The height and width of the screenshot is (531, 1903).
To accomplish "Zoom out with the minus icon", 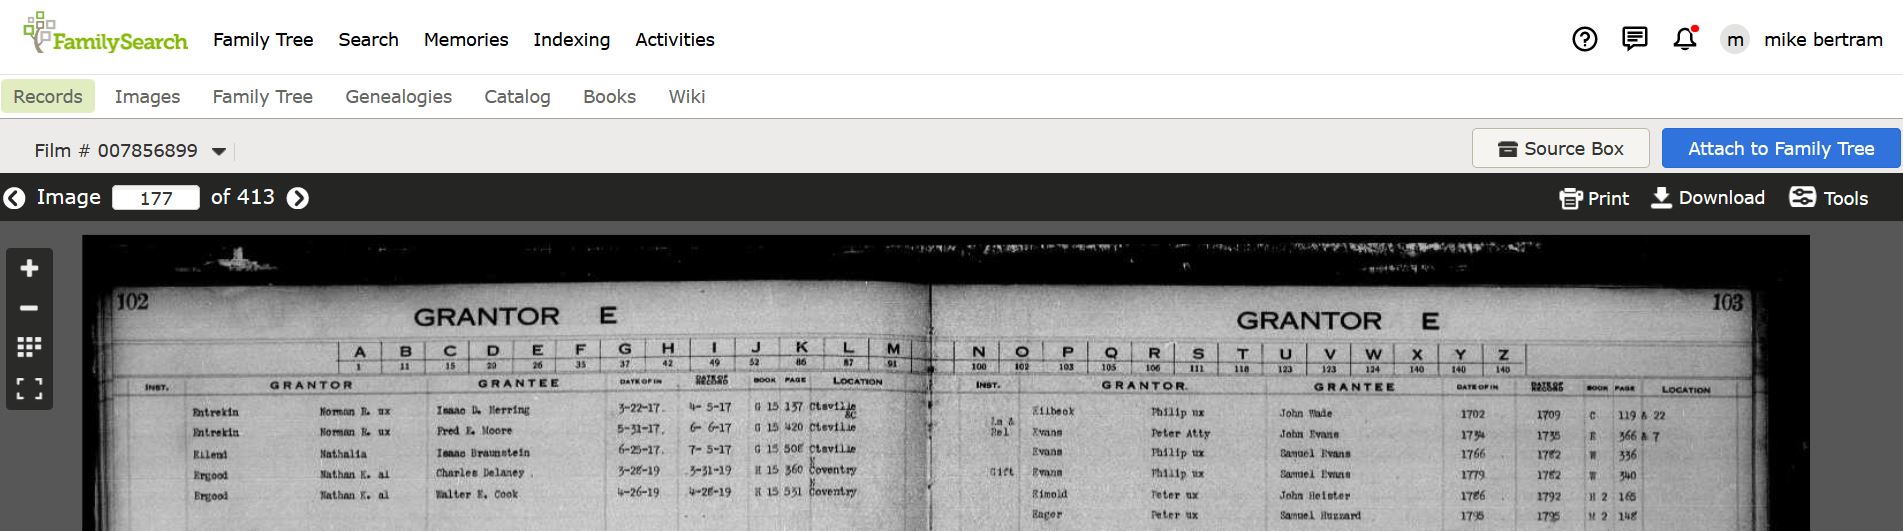I will [x=29, y=308].
